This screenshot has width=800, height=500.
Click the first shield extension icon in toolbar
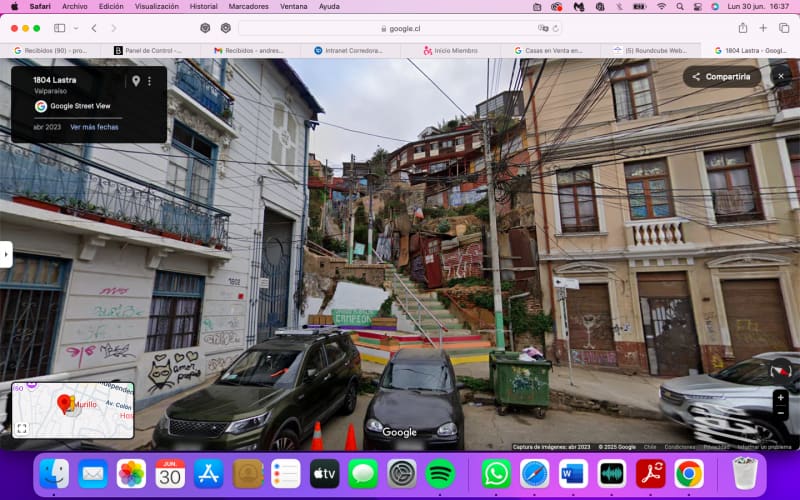point(205,28)
